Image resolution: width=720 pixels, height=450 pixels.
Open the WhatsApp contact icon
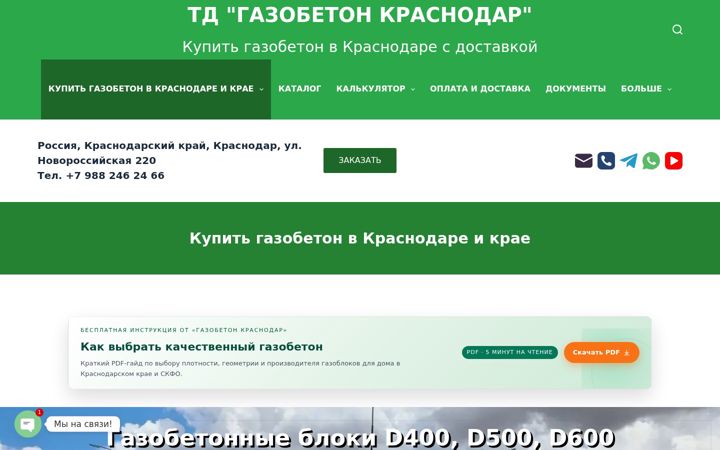click(x=651, y=161)
